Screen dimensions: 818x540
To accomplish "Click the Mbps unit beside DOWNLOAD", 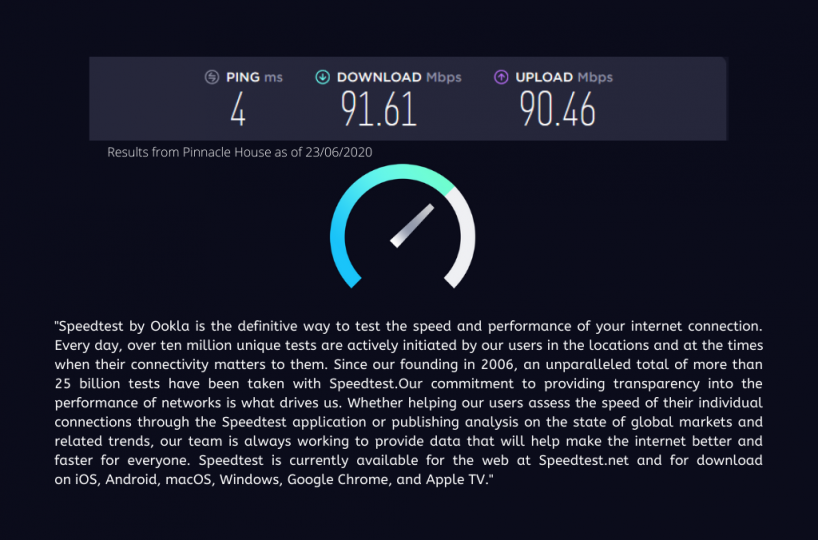I will [444, 77].
